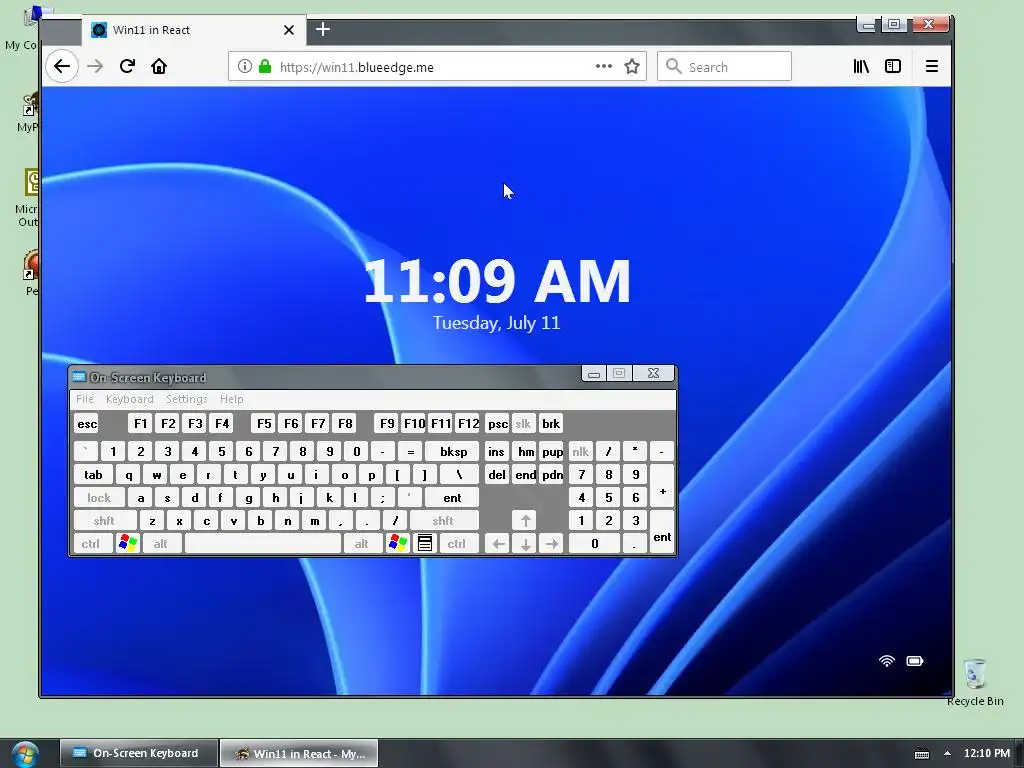Click the right Windows logo key
This screenshot has height=768, width=1024.
tap(397, 544)
